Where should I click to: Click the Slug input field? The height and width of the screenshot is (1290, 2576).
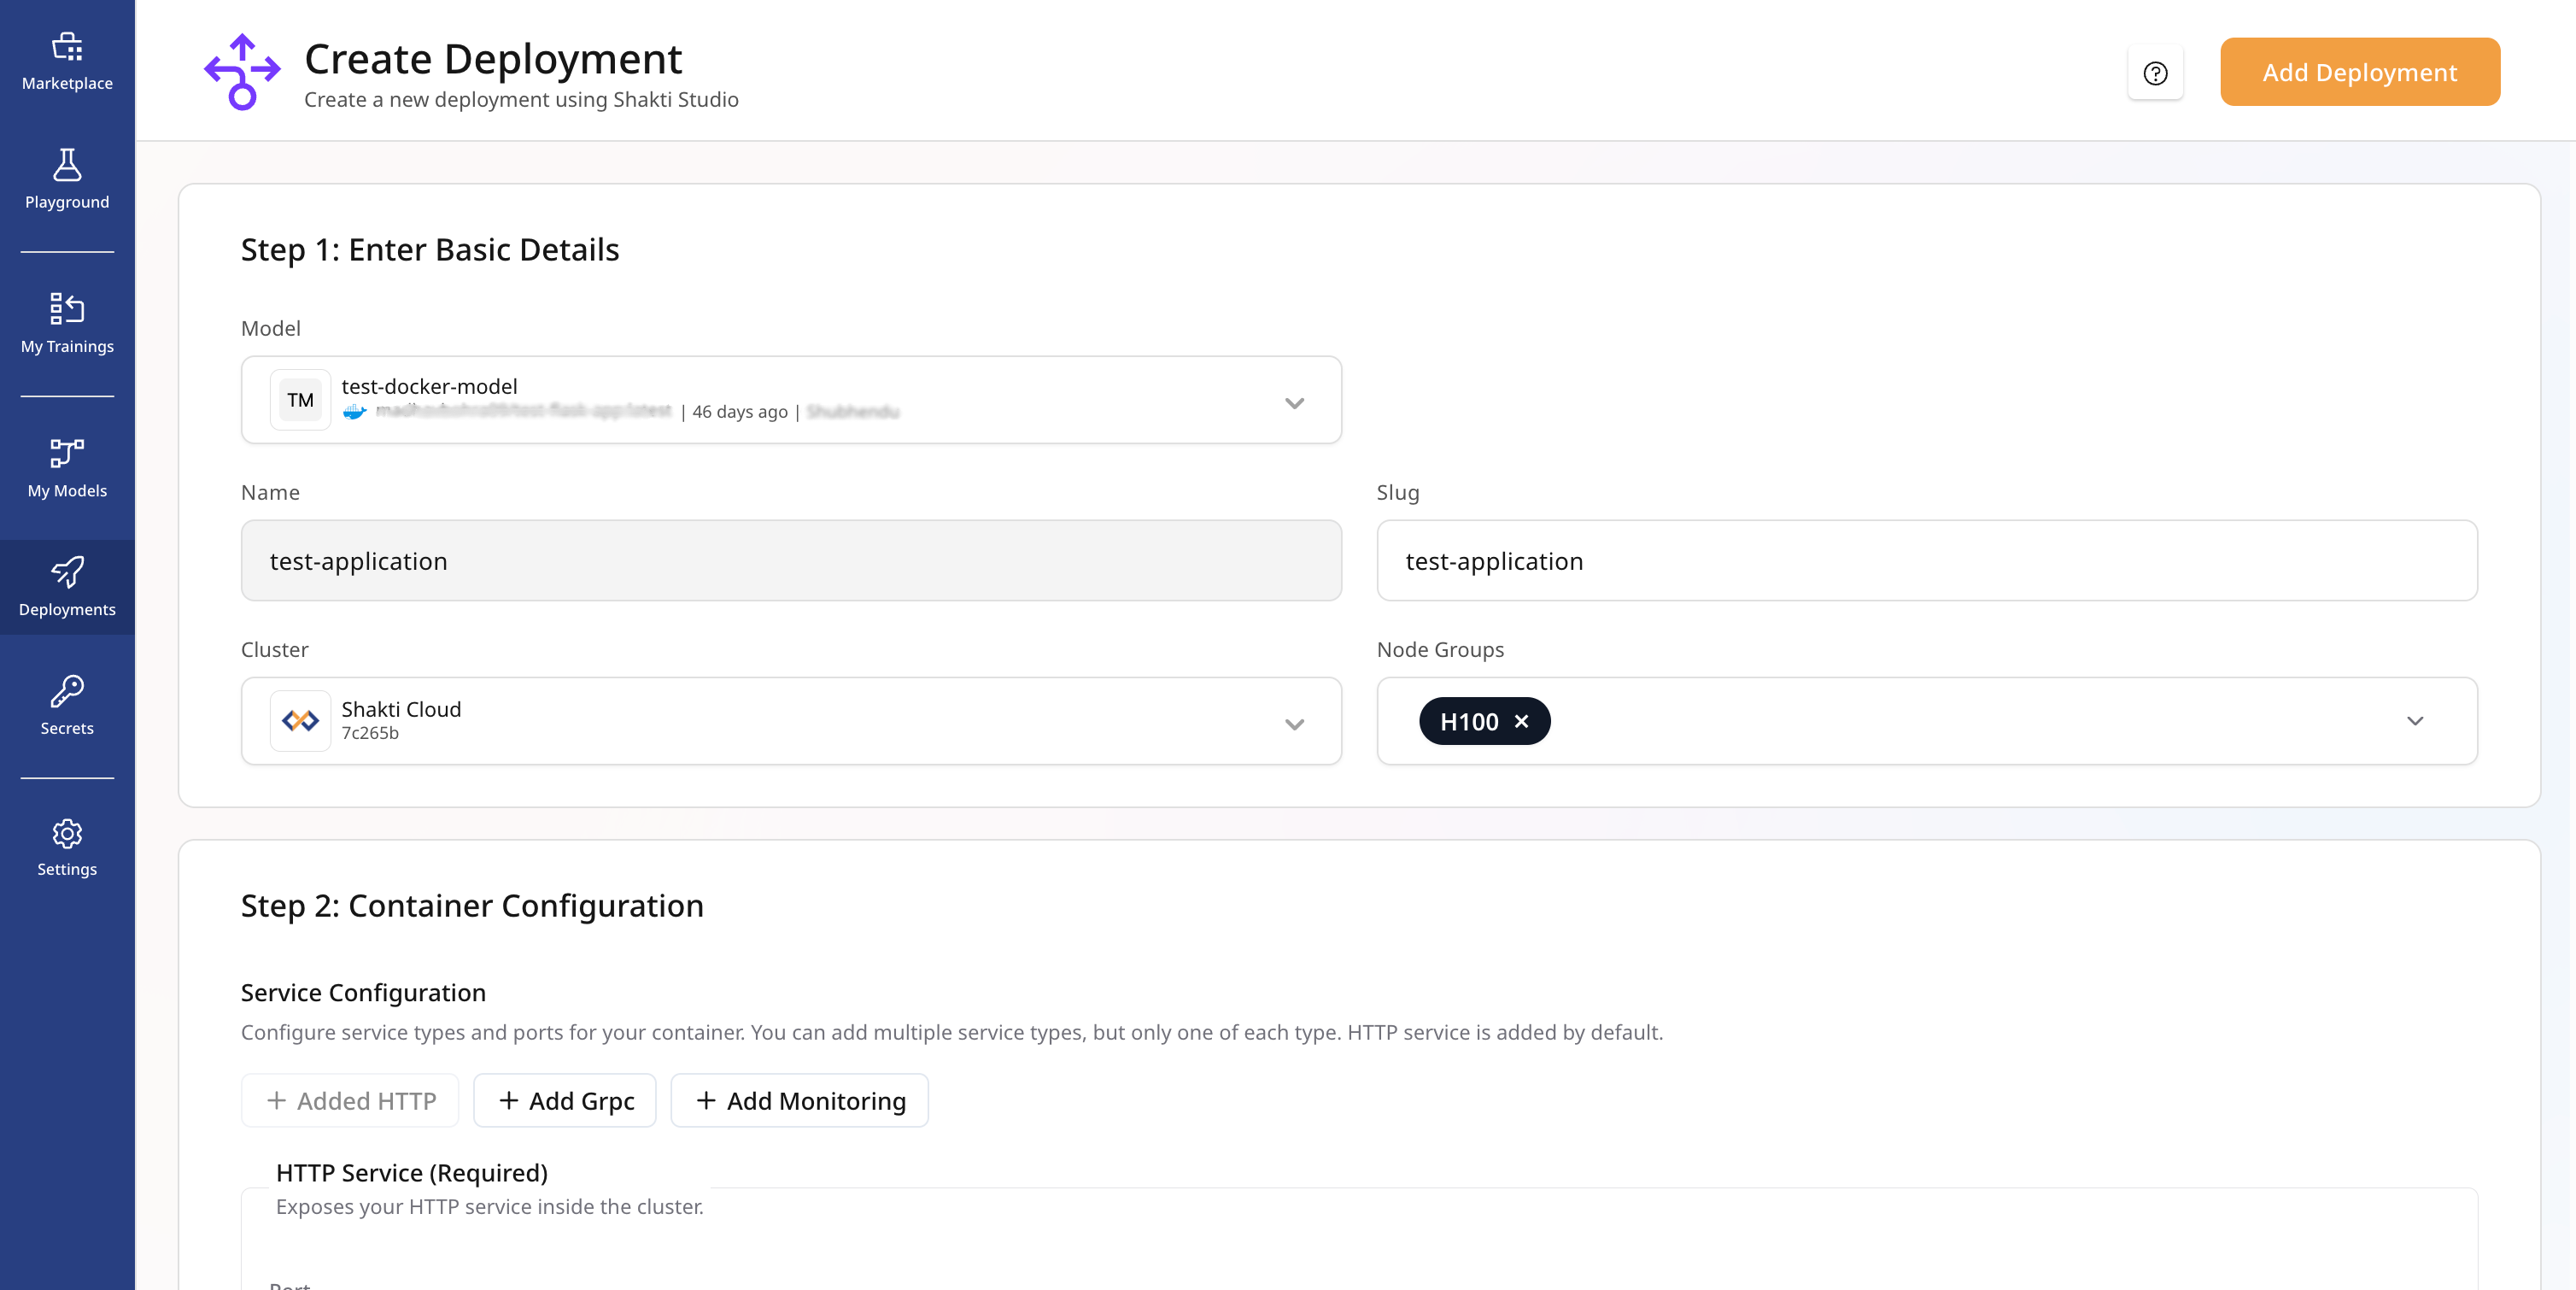click(1926, 561)
